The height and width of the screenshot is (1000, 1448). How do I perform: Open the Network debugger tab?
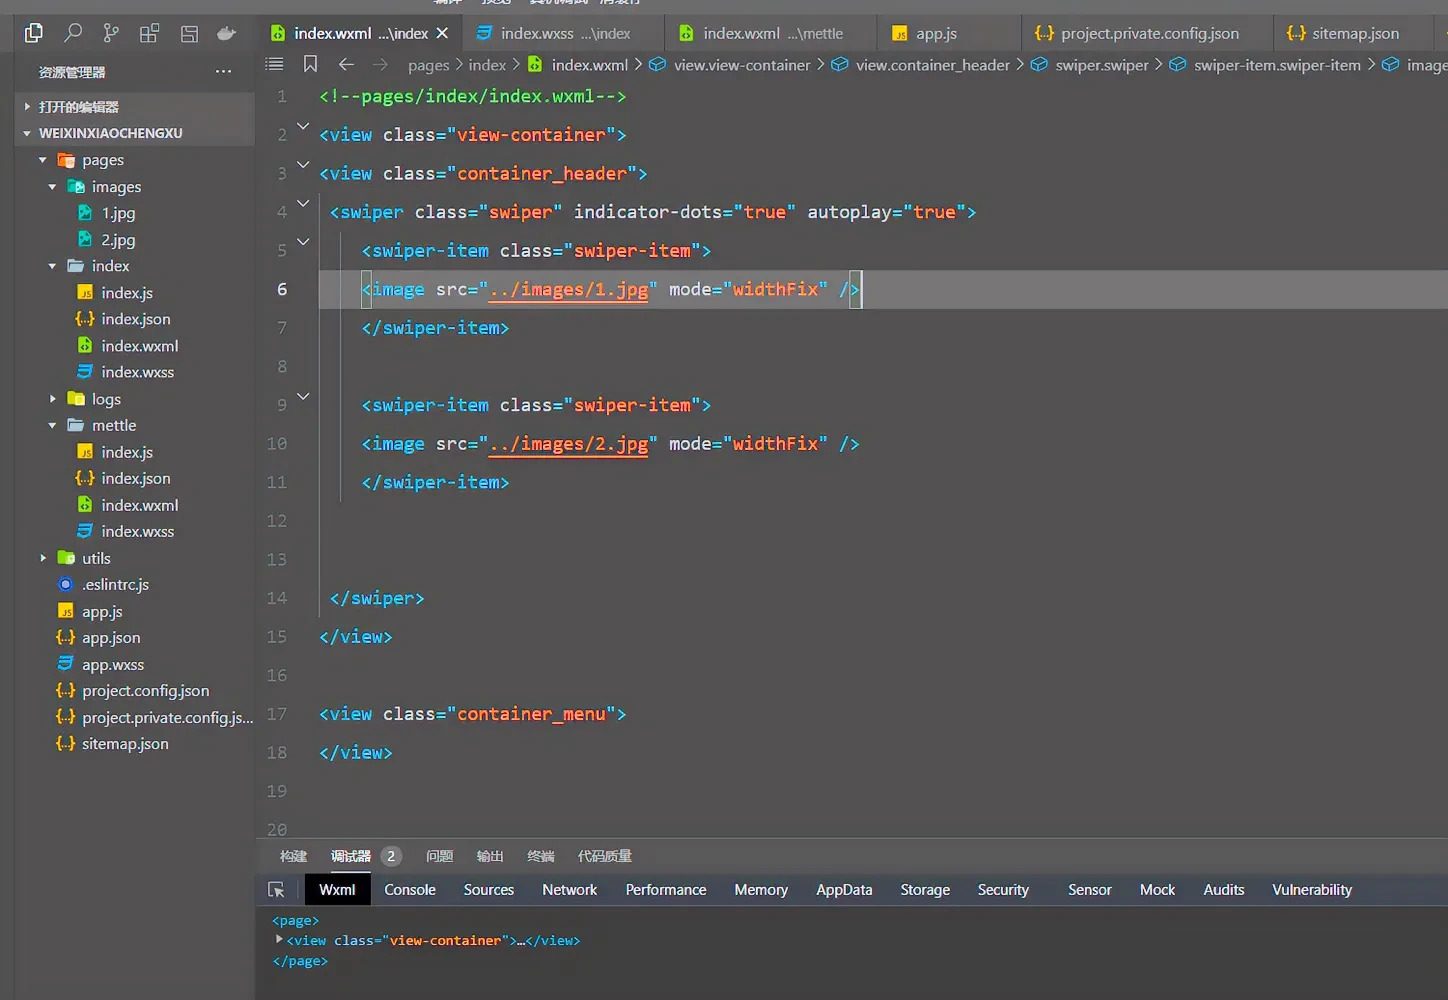click(x=569, y=890)
